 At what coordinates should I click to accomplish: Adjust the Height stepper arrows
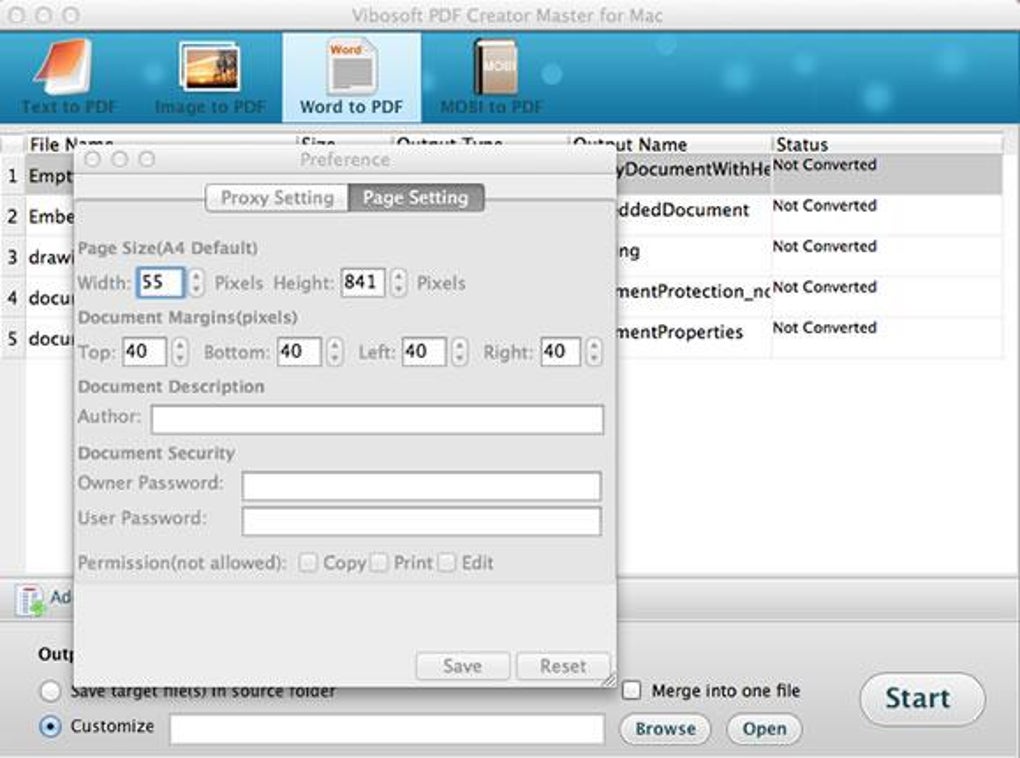tap(399, 282)
